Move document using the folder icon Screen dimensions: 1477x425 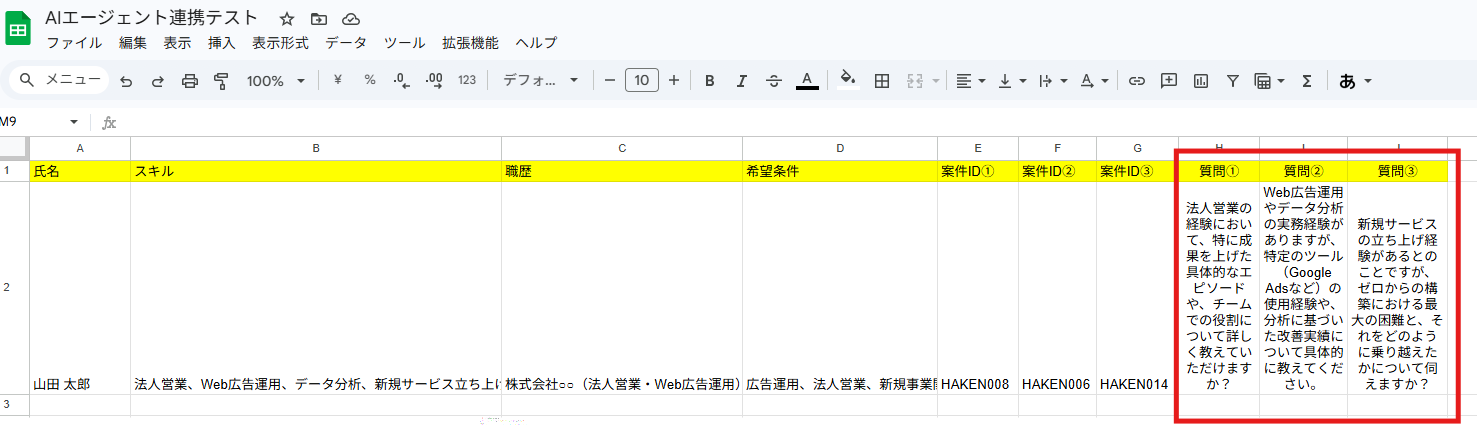(319, 19)
